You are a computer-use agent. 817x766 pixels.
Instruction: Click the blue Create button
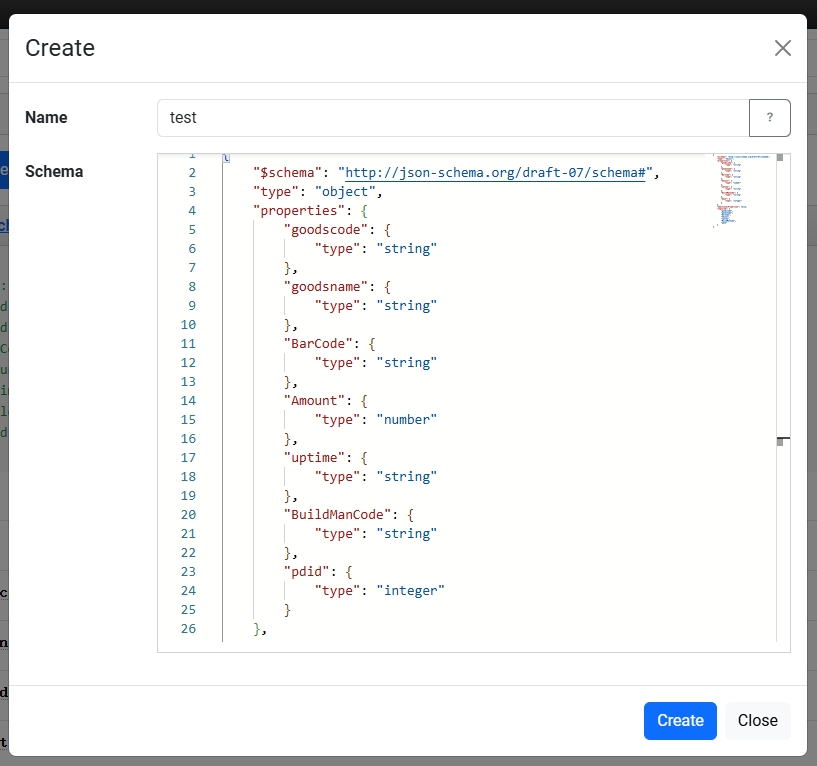pyautogui.click(x=680, y=721)
